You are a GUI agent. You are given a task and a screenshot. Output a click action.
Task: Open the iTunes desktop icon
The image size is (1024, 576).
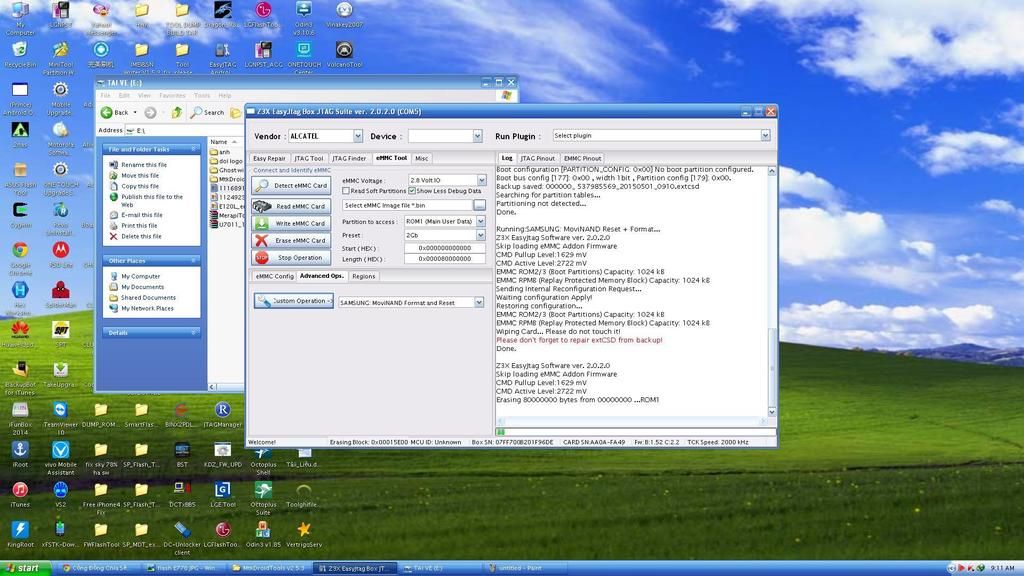tap(20, 494)
